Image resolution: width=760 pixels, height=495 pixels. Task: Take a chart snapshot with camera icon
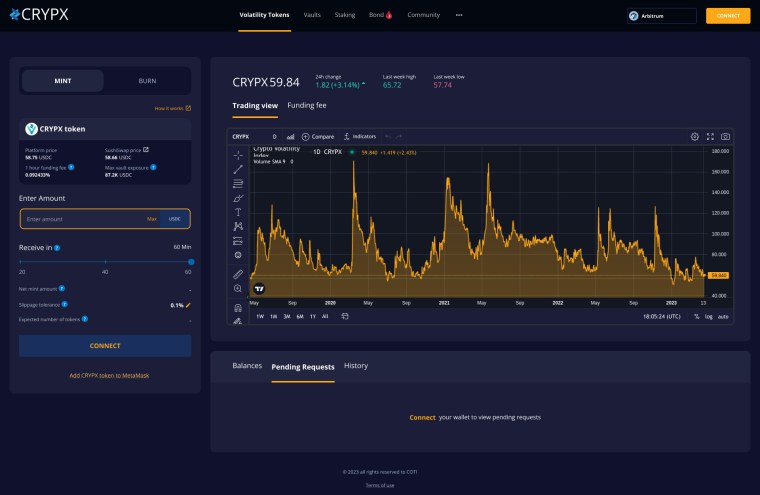pos(725,136)
